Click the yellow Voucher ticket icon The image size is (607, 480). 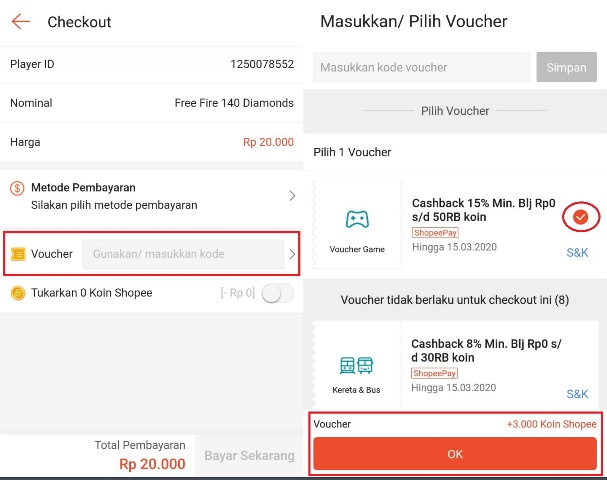point(18,254)
